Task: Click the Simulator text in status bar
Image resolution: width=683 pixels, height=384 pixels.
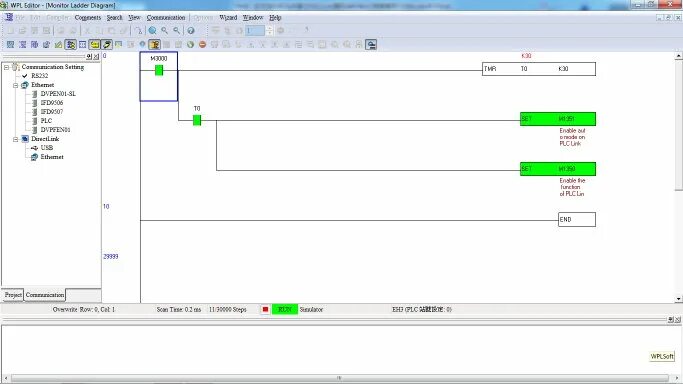Action: (x=311, y=310)
